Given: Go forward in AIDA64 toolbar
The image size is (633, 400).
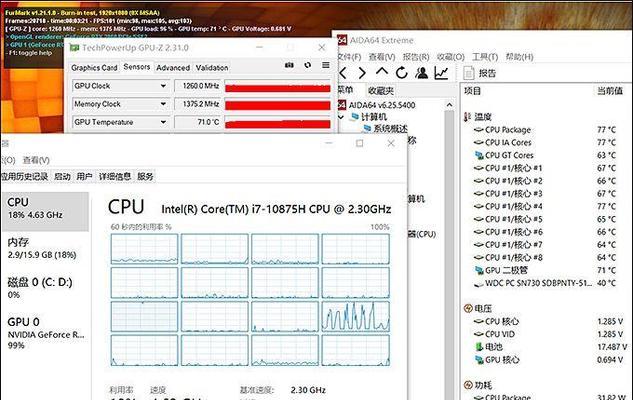Looking at the screenshot, I should coord(362,73).
